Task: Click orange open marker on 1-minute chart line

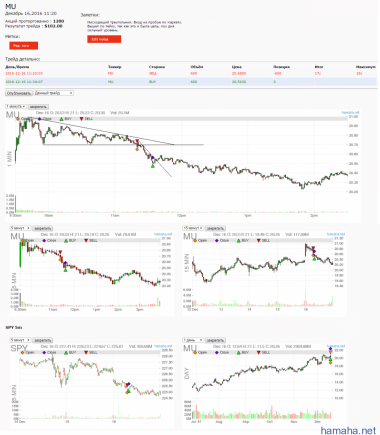Action: click(137, 149)
